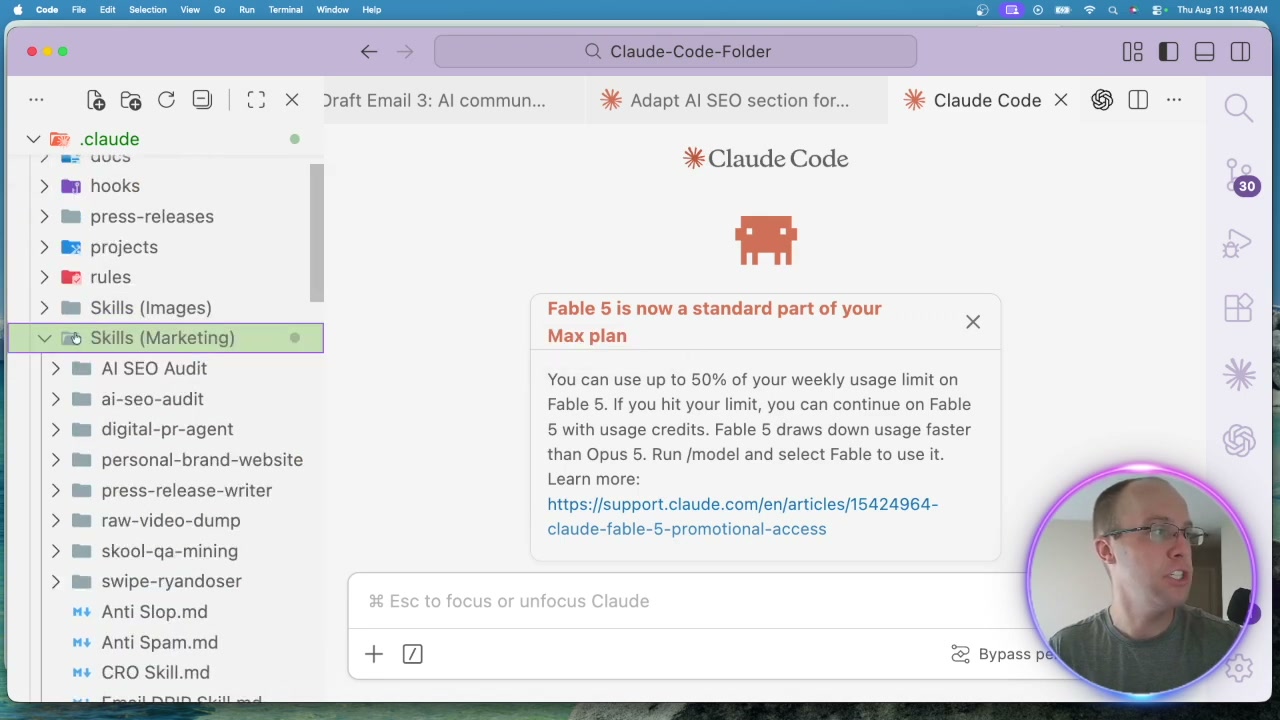Screen dimensions: 1280x720
Task: Dismiss the Fable 5 announcement banner
Action: [973, 322]
